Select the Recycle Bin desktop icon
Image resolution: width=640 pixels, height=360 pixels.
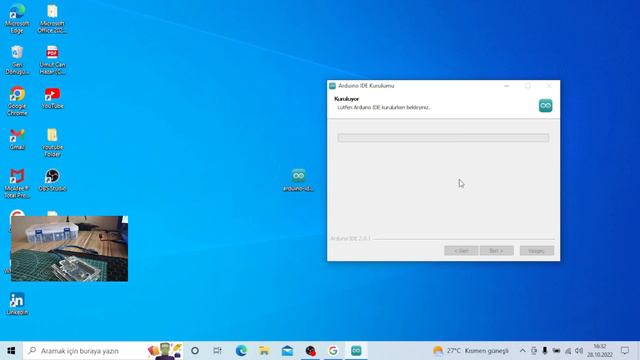(x=17, y=60)
